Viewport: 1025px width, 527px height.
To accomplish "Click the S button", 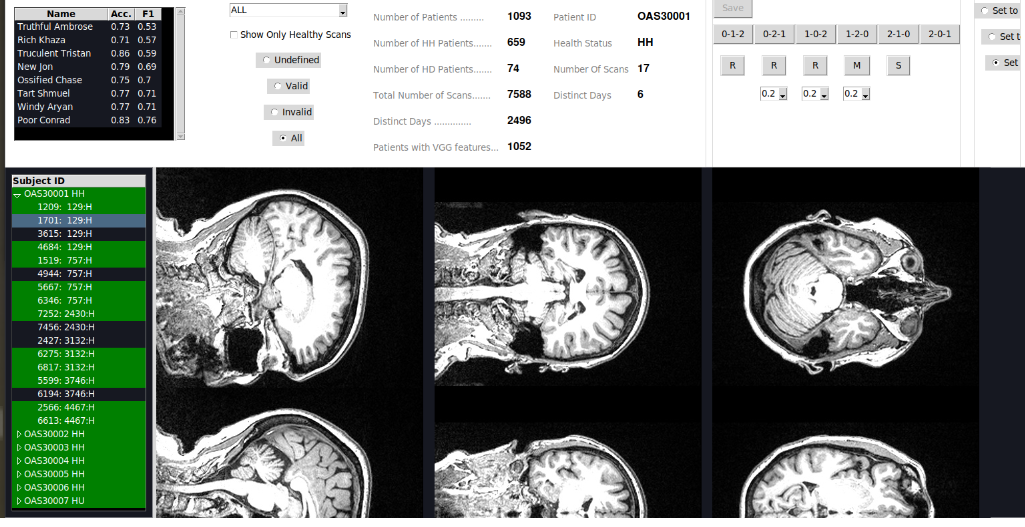I will pos(898,65).
